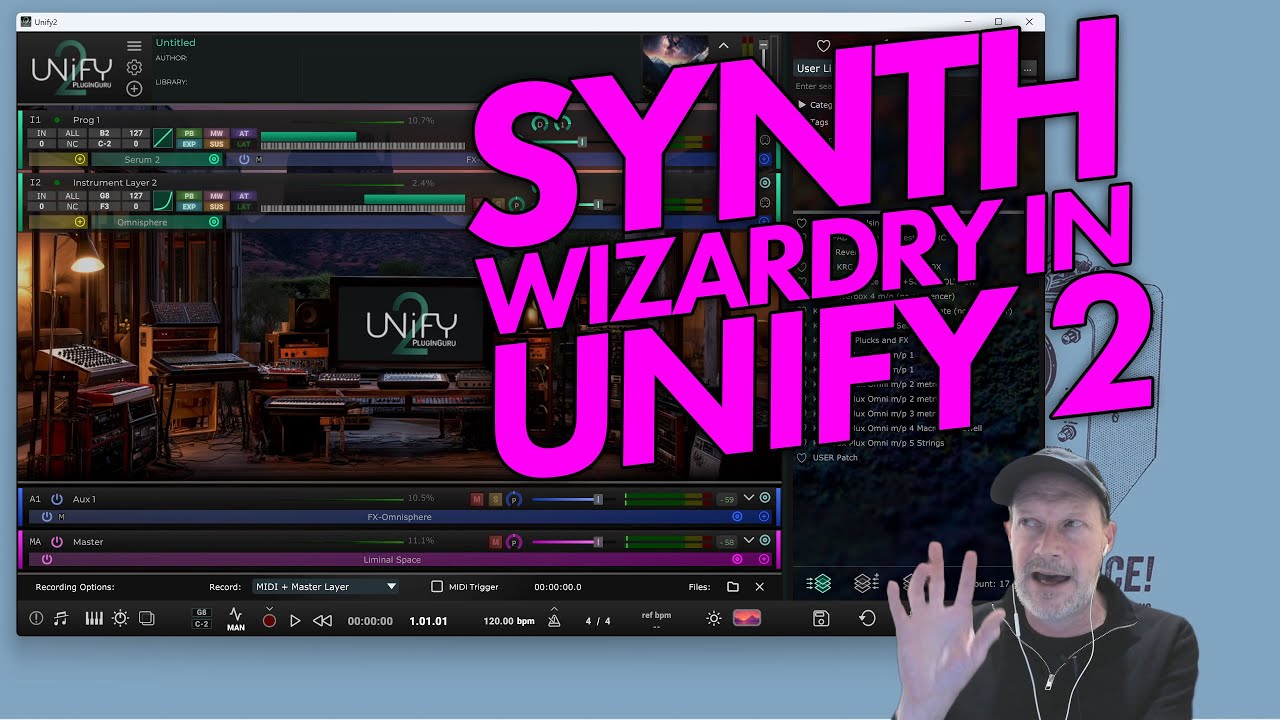Toggle Master layer power button
Viewport: 1280px width, 720px height.
click(57, 542)
